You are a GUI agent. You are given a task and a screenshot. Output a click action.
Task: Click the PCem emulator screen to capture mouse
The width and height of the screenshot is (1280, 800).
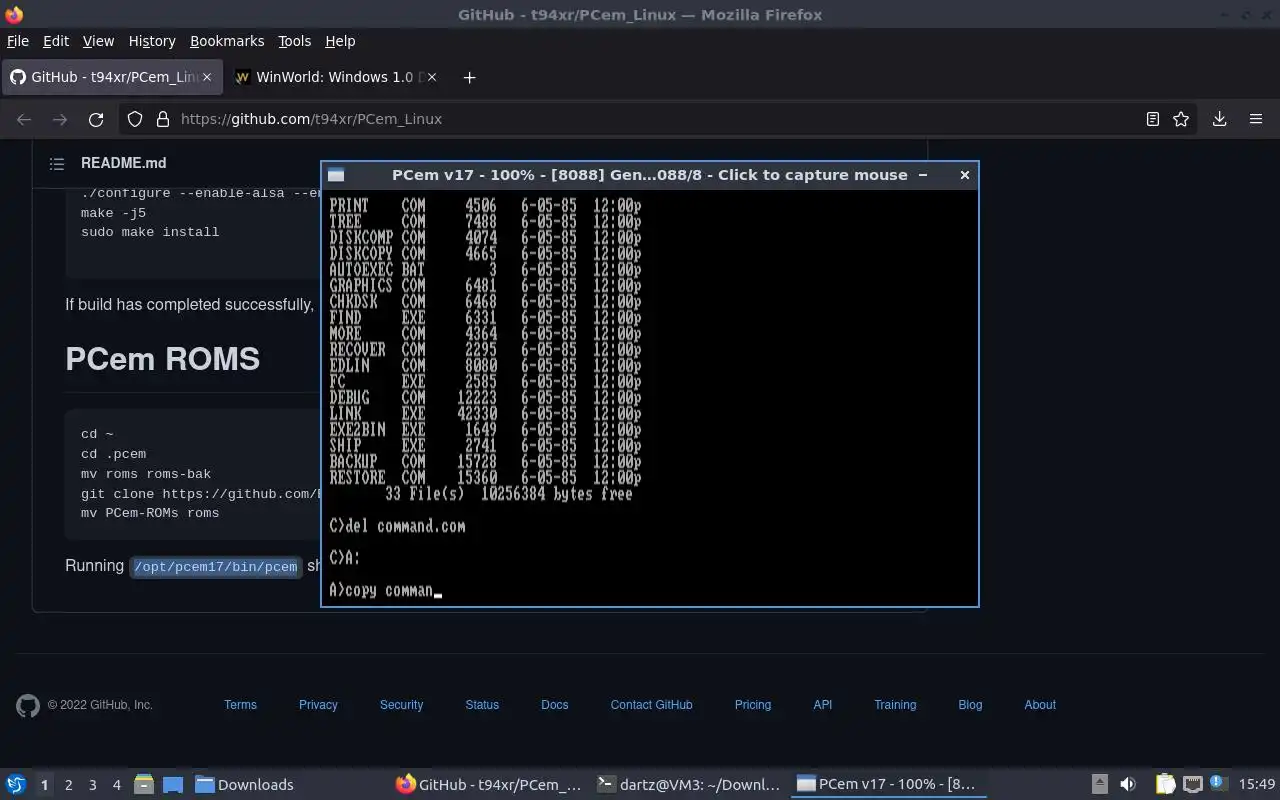pyautogui.click(x=650, y=397)
